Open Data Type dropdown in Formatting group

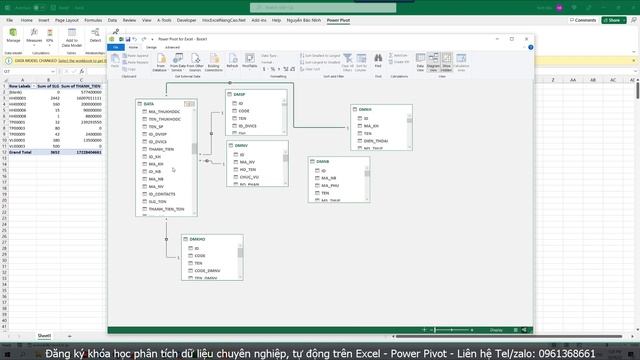click(270, 56)
